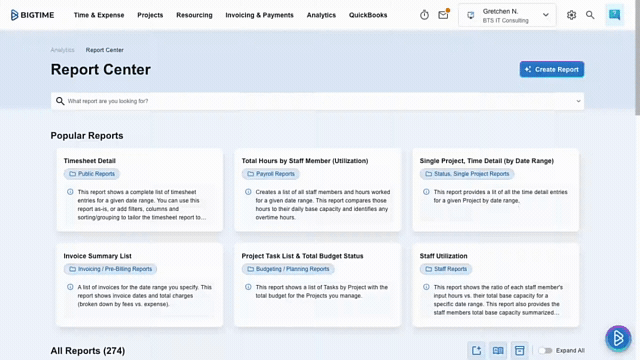
Task: Click the archive icon beside All Reports
Action: click(520, 350)
